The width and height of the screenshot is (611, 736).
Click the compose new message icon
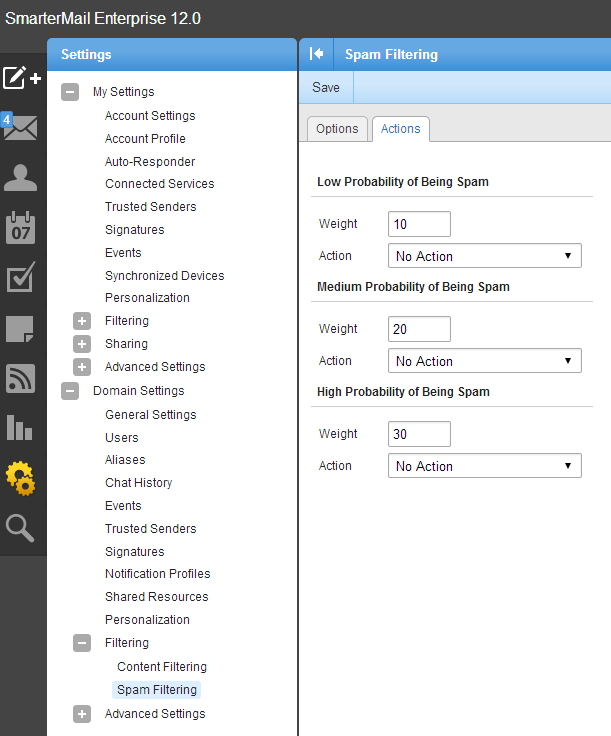22,78
